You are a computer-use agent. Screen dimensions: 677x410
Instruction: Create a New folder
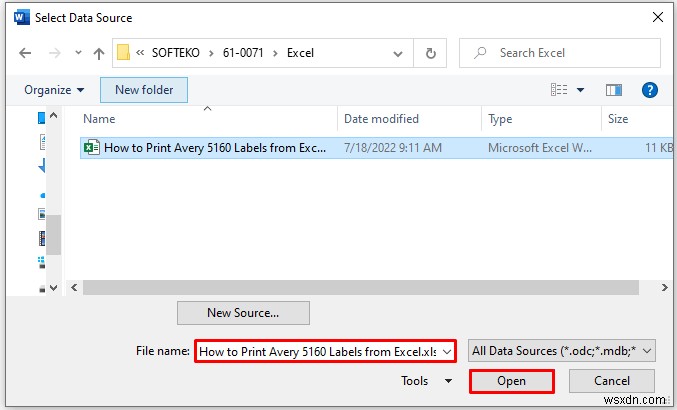(144, 90)
